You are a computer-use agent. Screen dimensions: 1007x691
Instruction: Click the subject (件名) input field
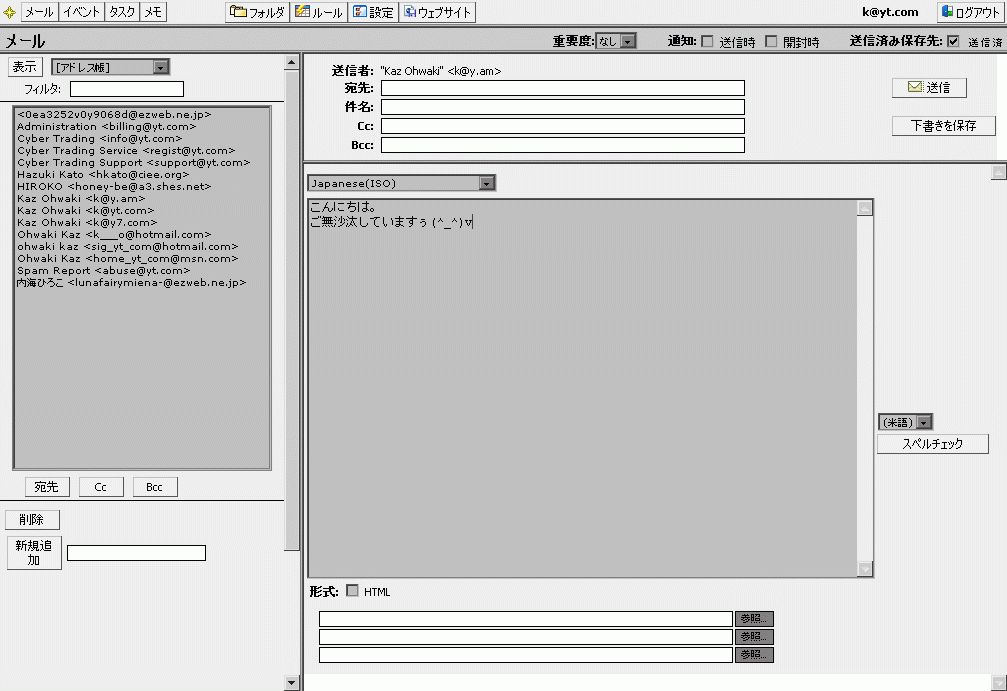click(x=562, y=107)
